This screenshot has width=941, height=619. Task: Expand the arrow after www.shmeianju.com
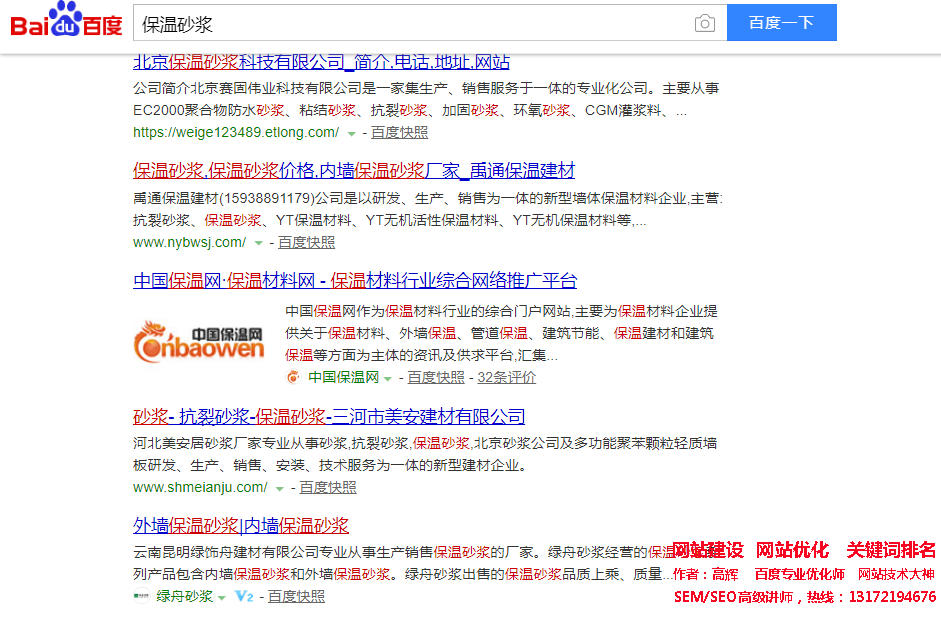(x=280, y=488)
